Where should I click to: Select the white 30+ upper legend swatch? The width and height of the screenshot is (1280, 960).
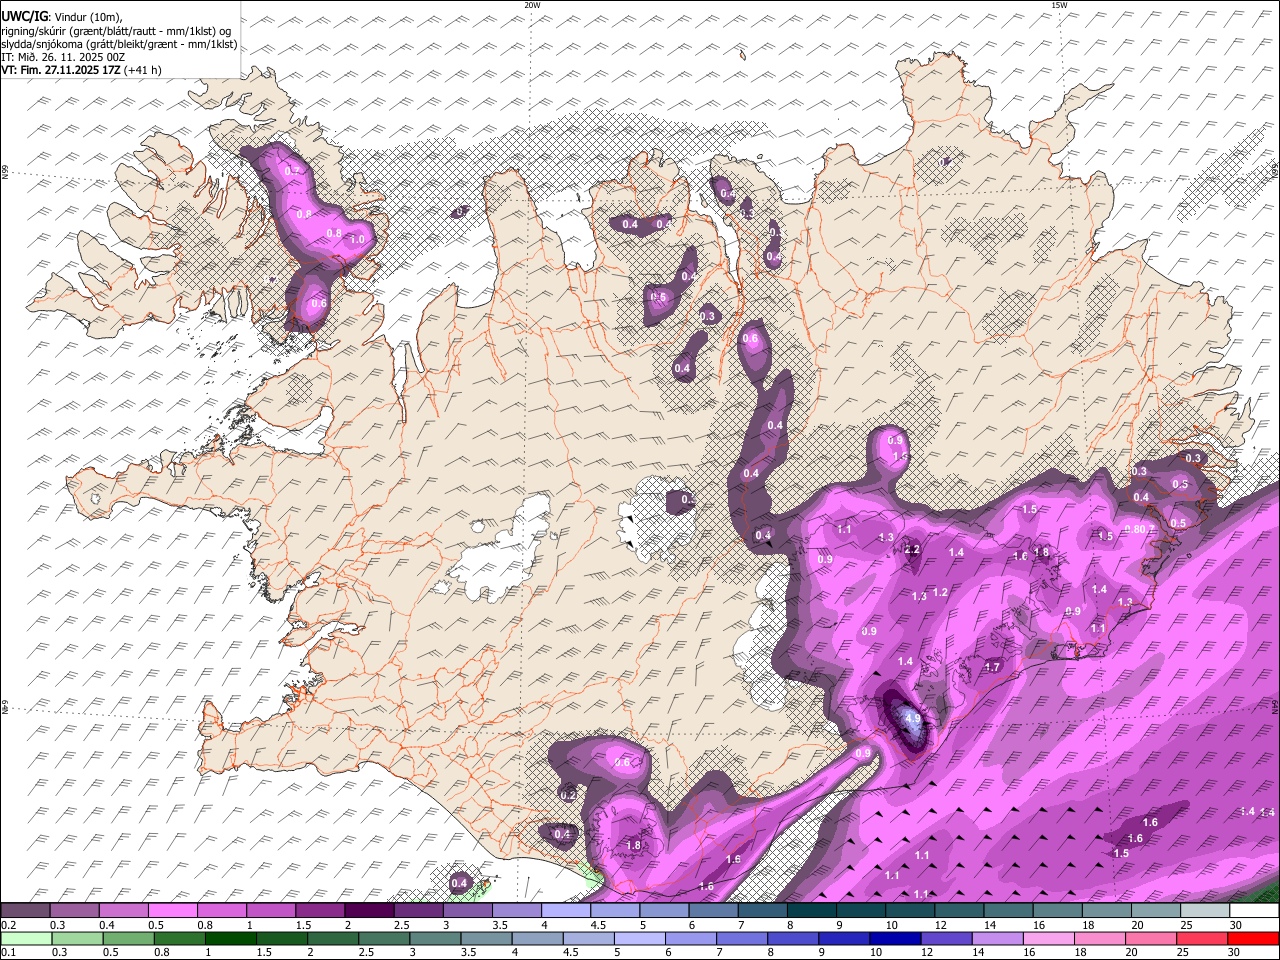tap(1254, 911)
